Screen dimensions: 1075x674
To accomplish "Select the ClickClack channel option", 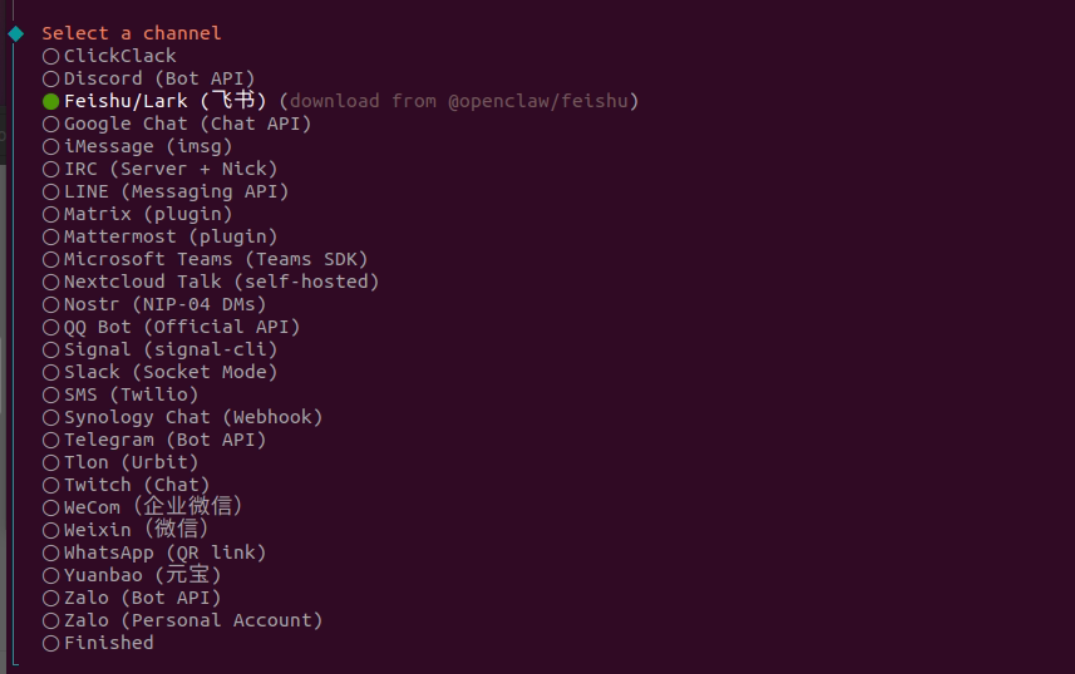I will point(109,56).
